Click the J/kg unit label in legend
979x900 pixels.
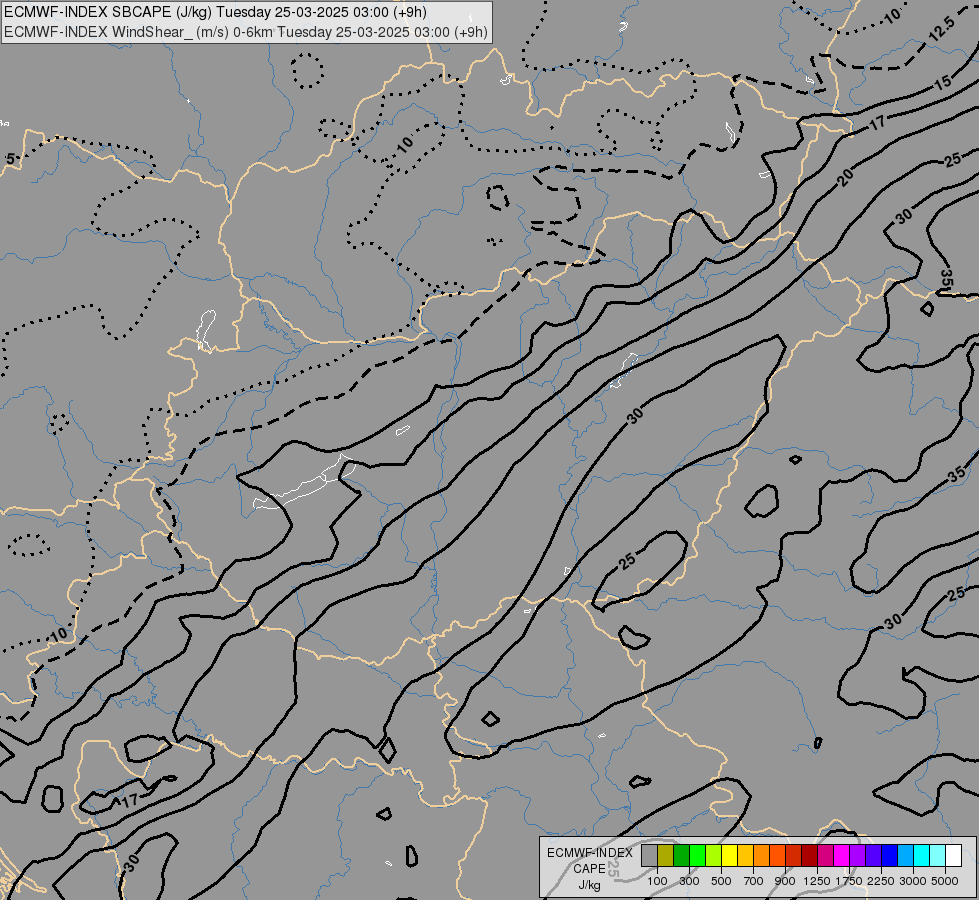589,886
